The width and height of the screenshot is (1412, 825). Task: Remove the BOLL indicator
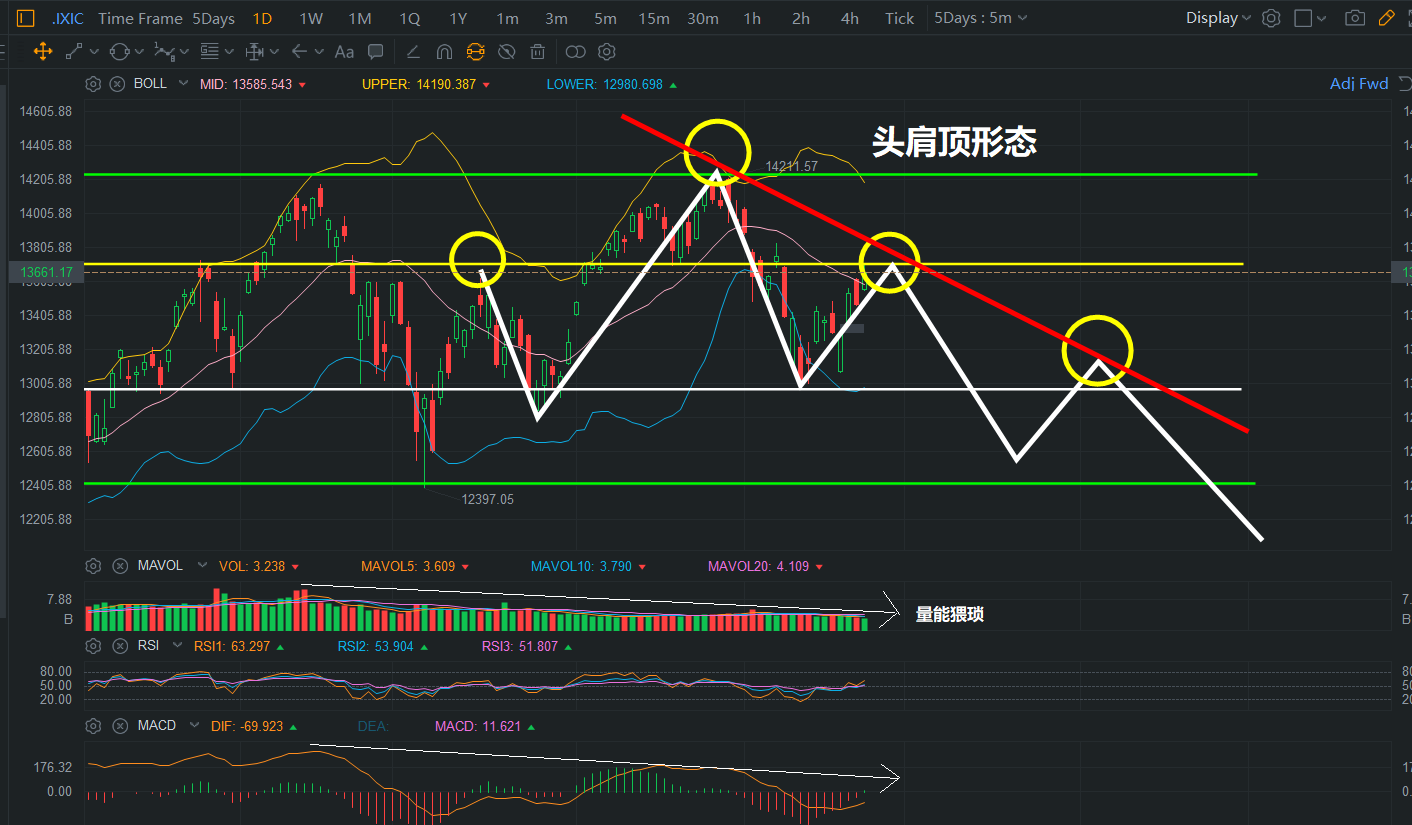coord(117,84)
